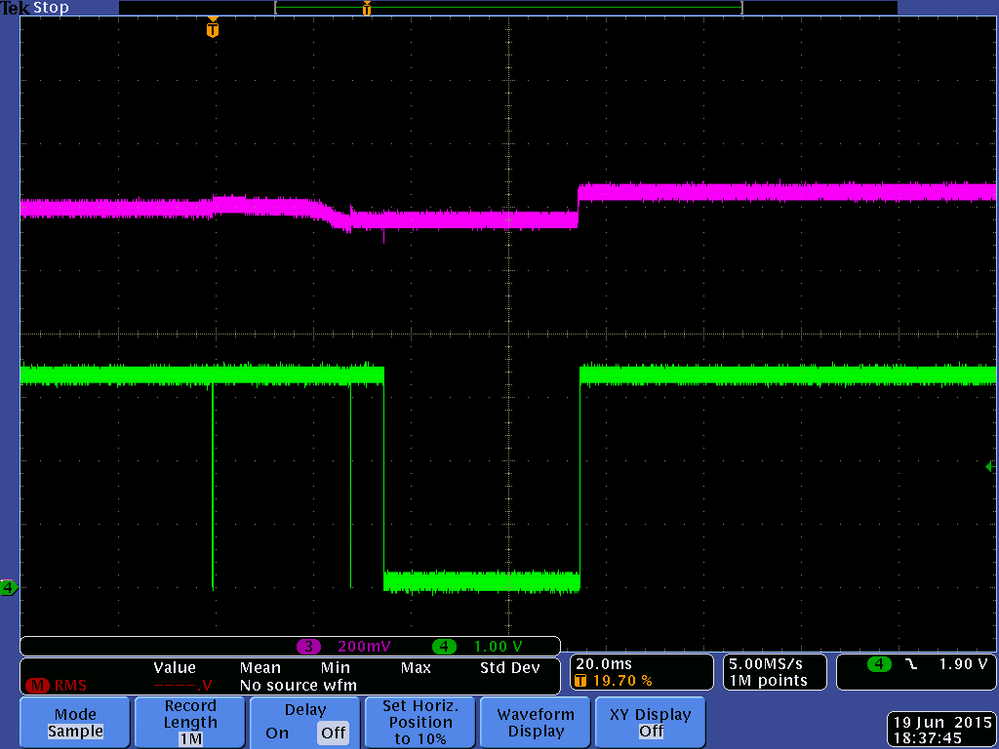
Task: Click the 1.00 V channel 4 scale value
Action: click(498, 646)
